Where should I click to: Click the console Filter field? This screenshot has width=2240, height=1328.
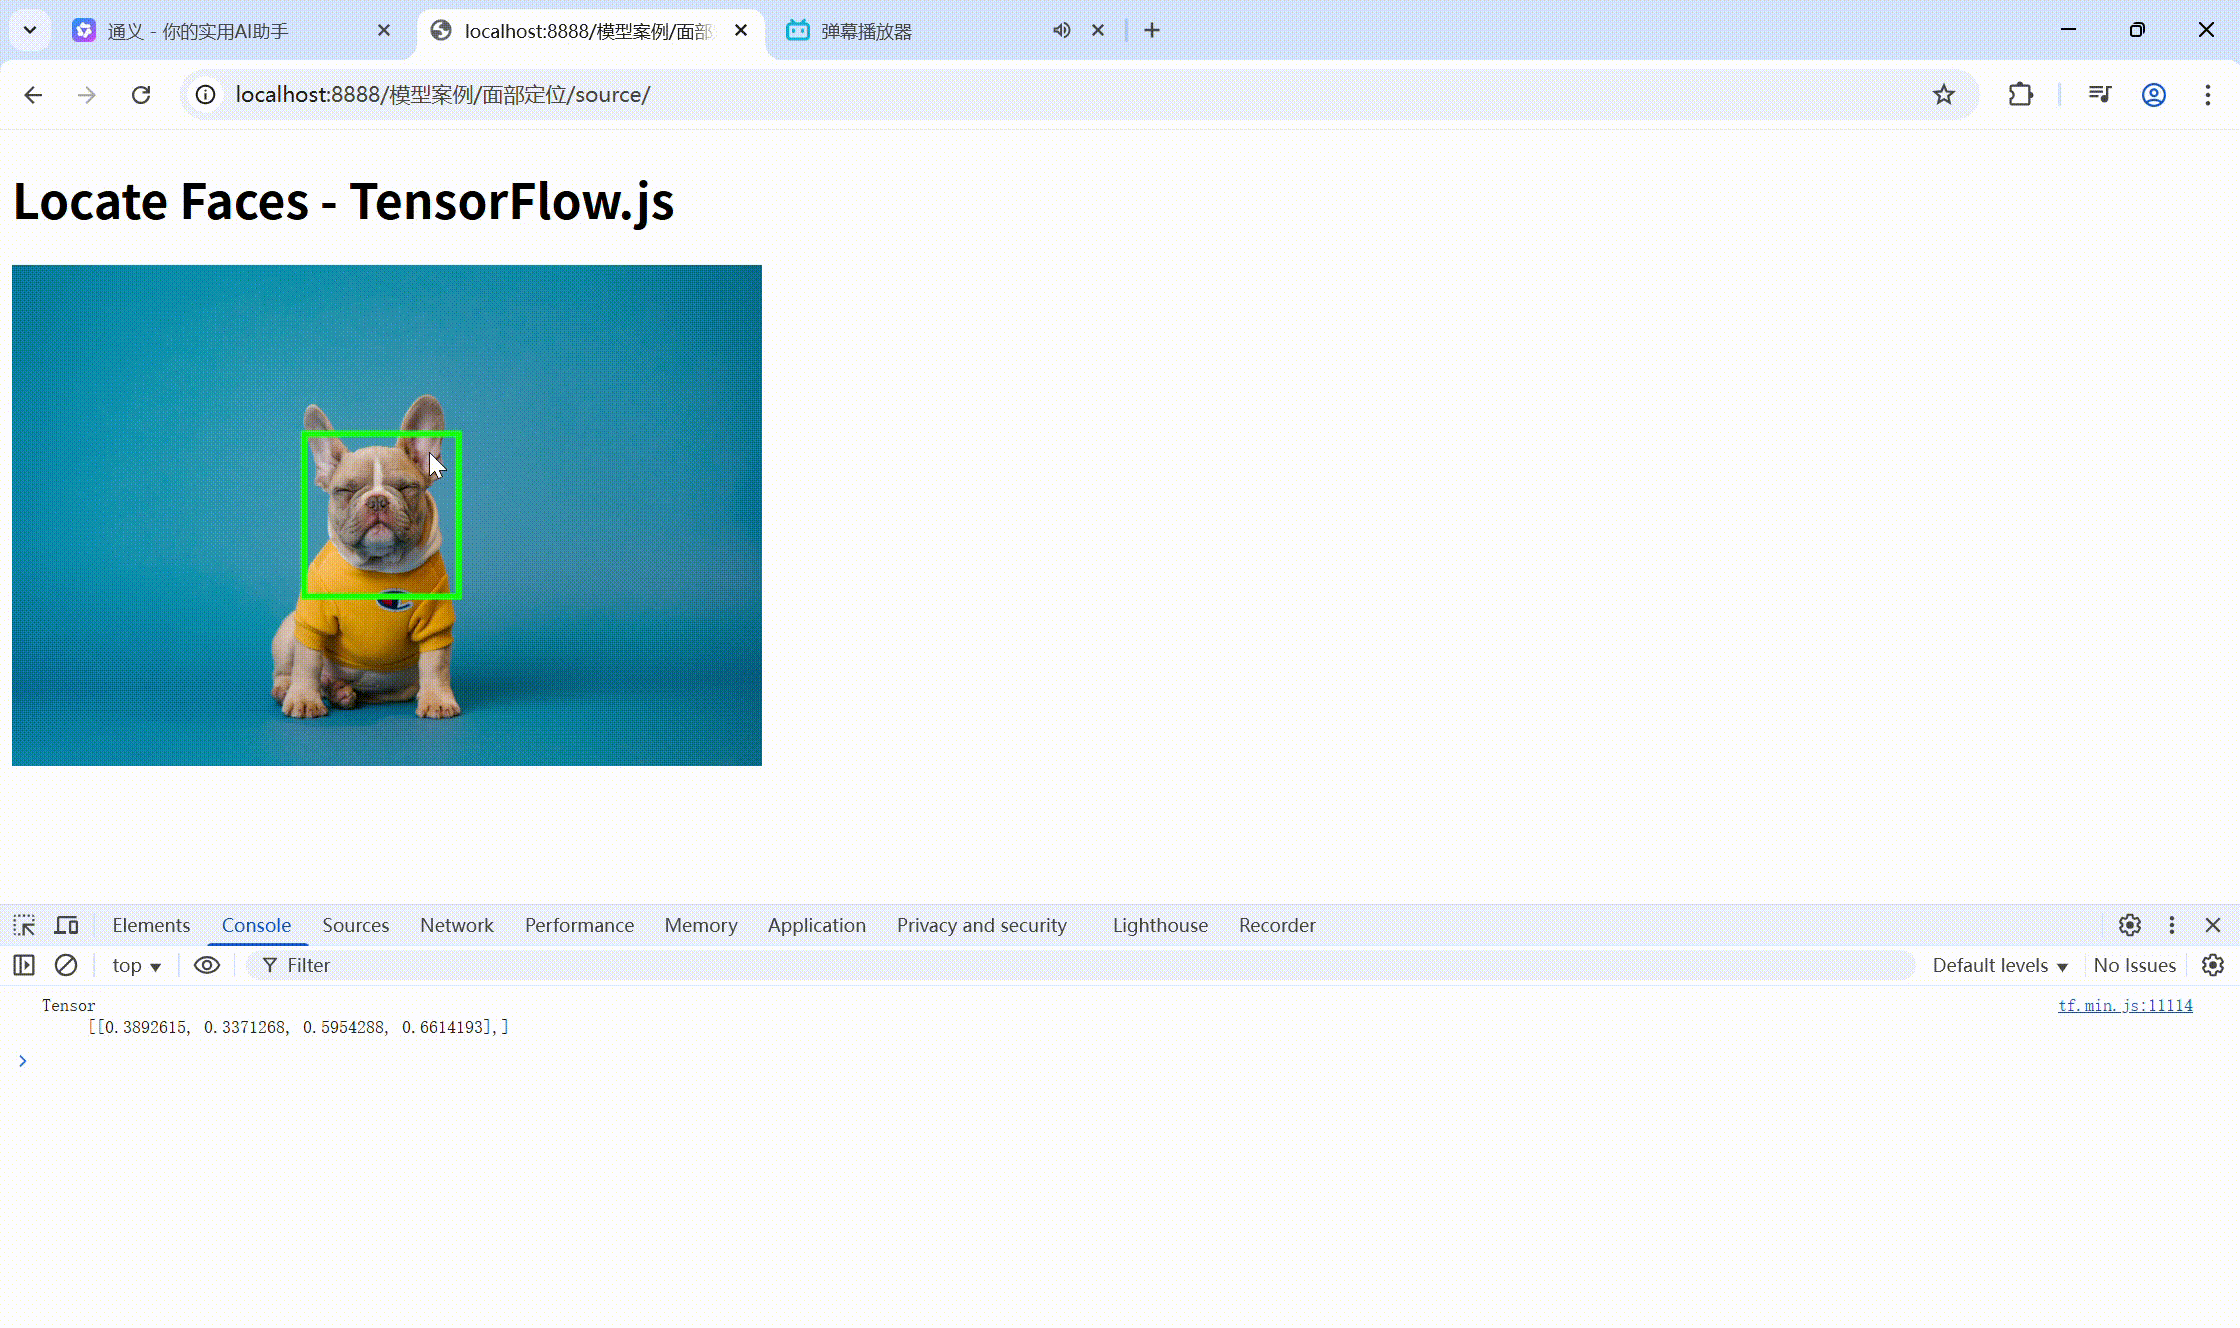tap(1080, 966)
